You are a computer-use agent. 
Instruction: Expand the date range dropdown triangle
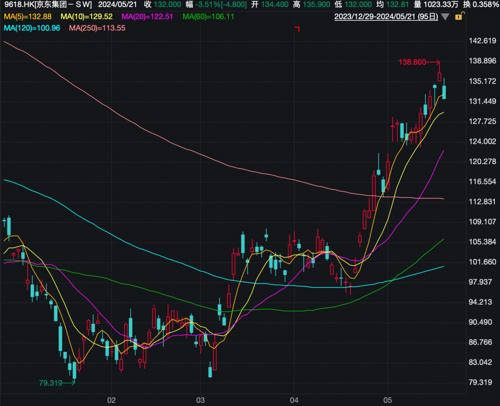point(445,17)
